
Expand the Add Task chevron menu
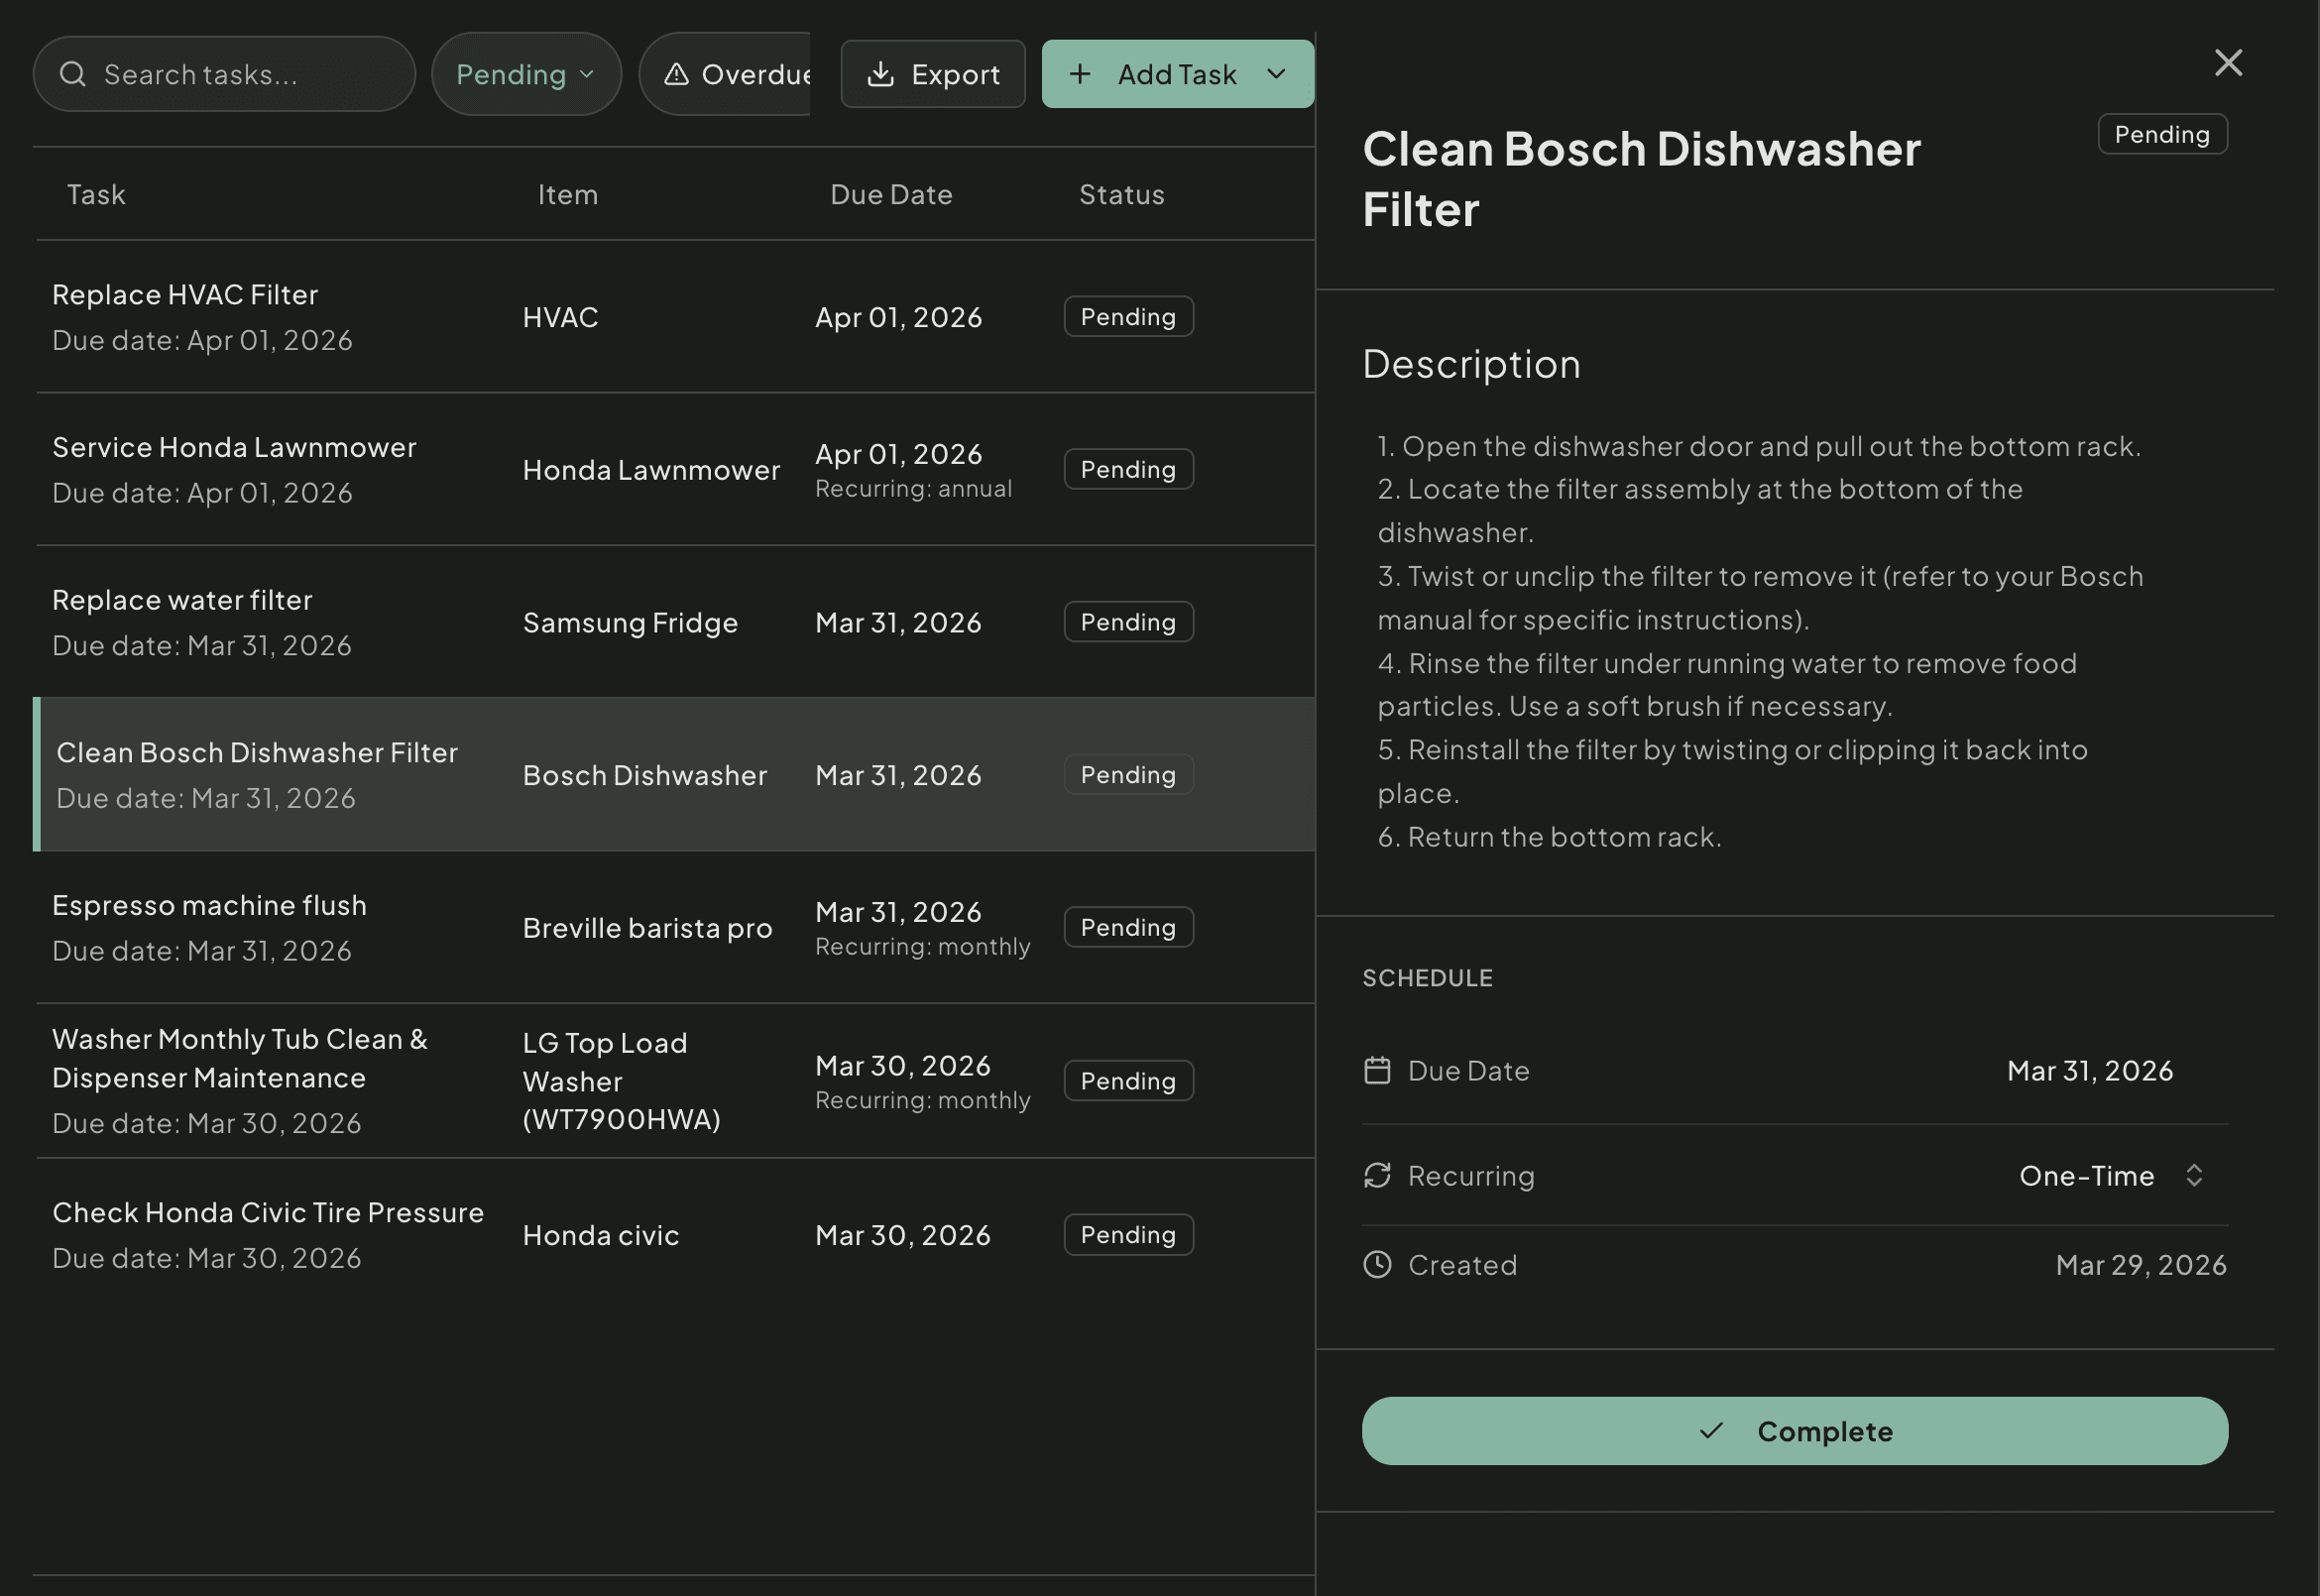tap(1276, 74)
